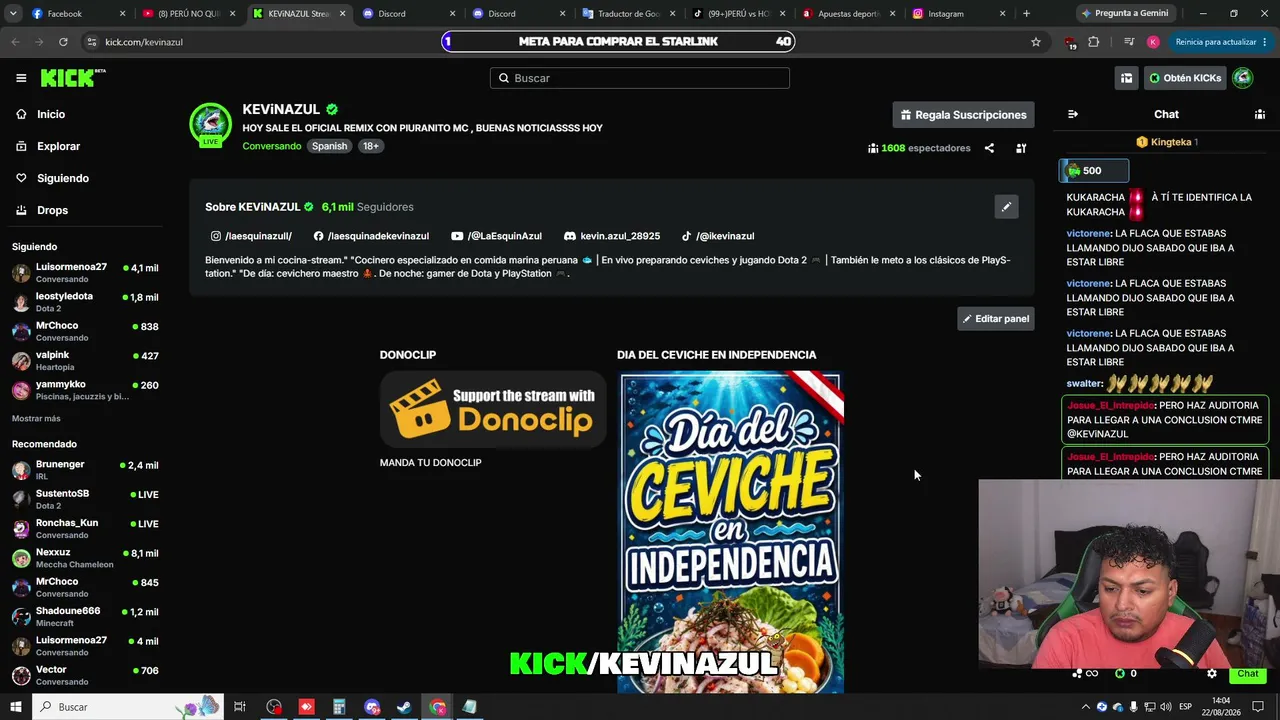Open valpink channel in sidebar
The height and width of the screenshot is (720, 1280).
click(85, 361)
